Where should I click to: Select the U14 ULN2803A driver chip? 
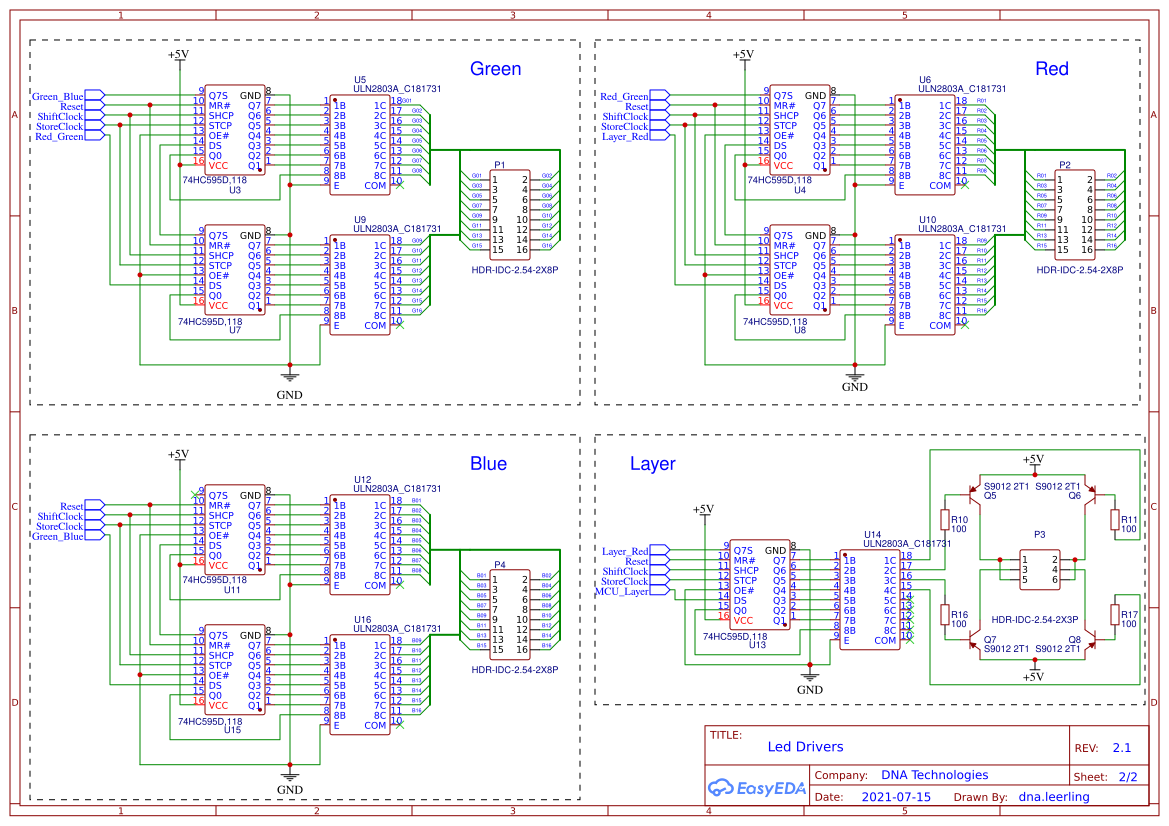tap(868, 599)
